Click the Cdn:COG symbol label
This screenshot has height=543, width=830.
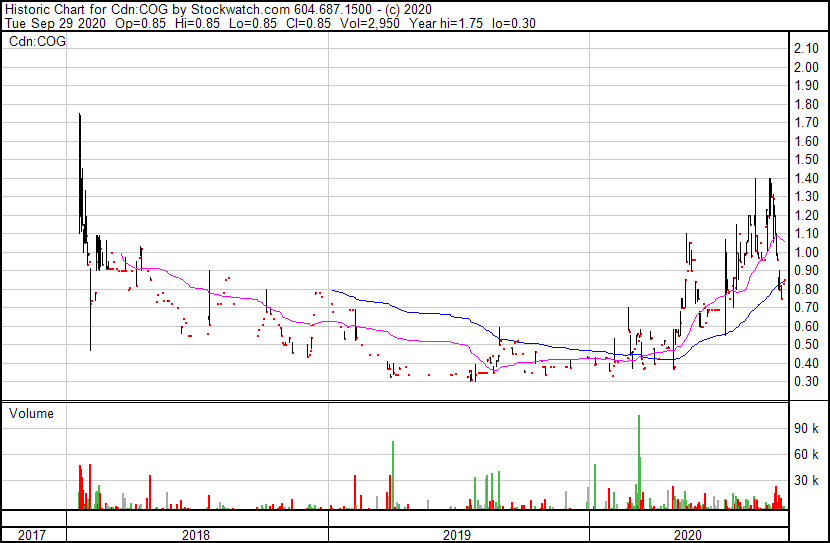(x=37, y=41)
